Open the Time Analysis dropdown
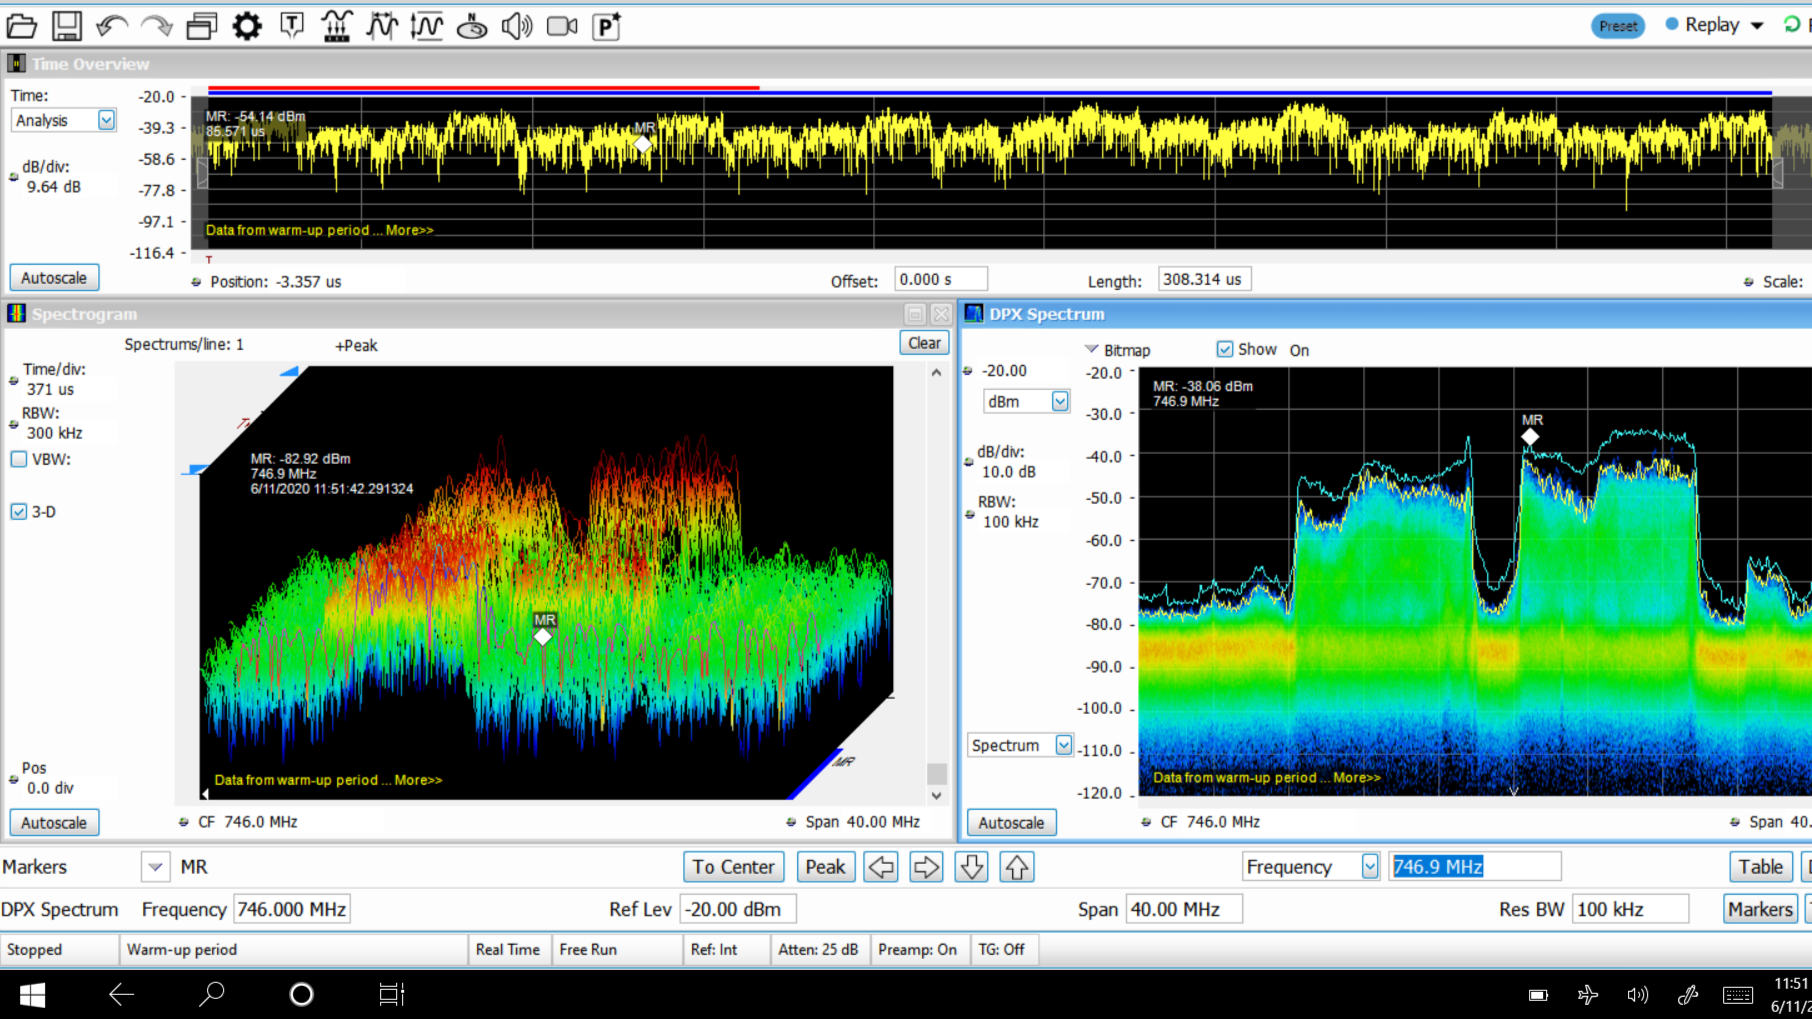 [106, 120]
